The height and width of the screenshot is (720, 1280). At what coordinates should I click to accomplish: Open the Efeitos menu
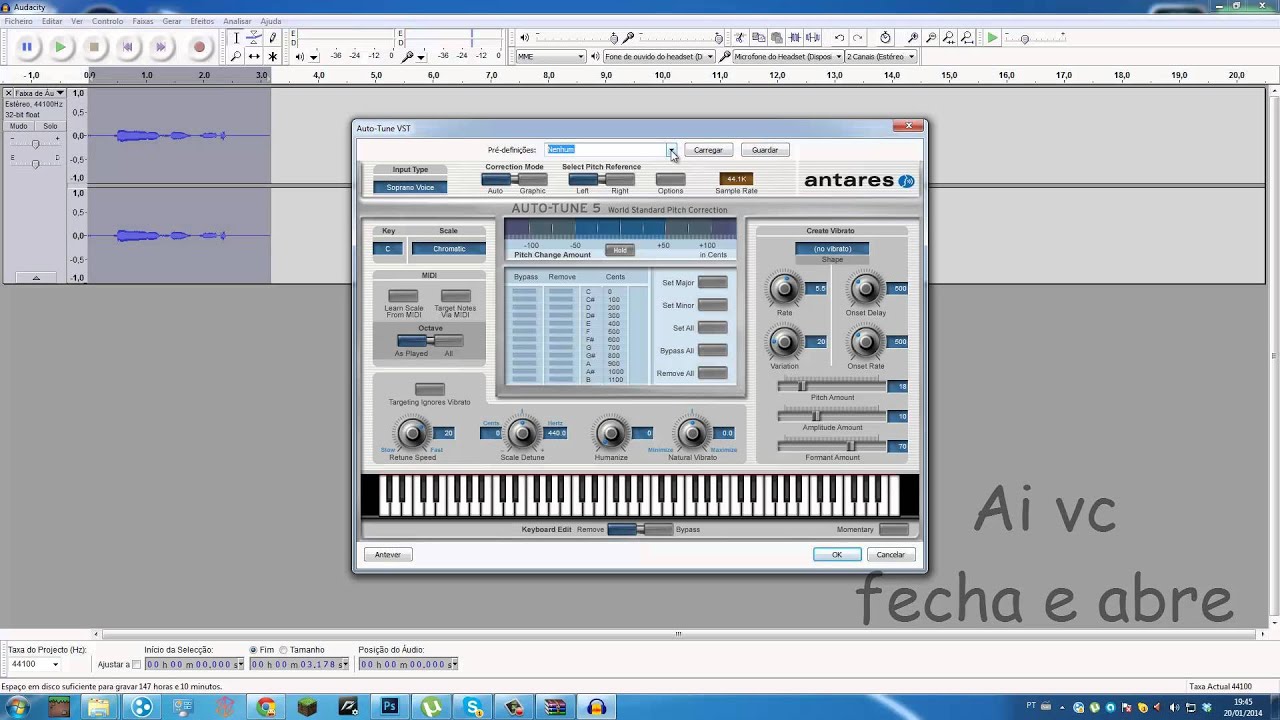pos(202,21)
